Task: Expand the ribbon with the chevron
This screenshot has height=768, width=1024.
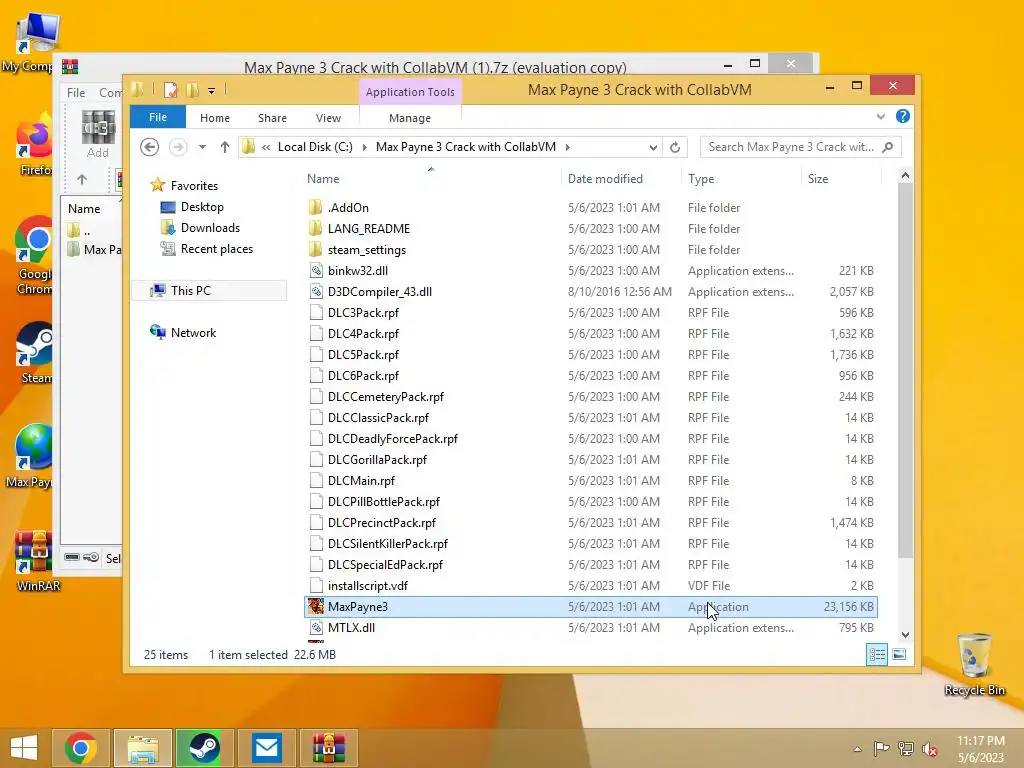Action: point(880,117)
